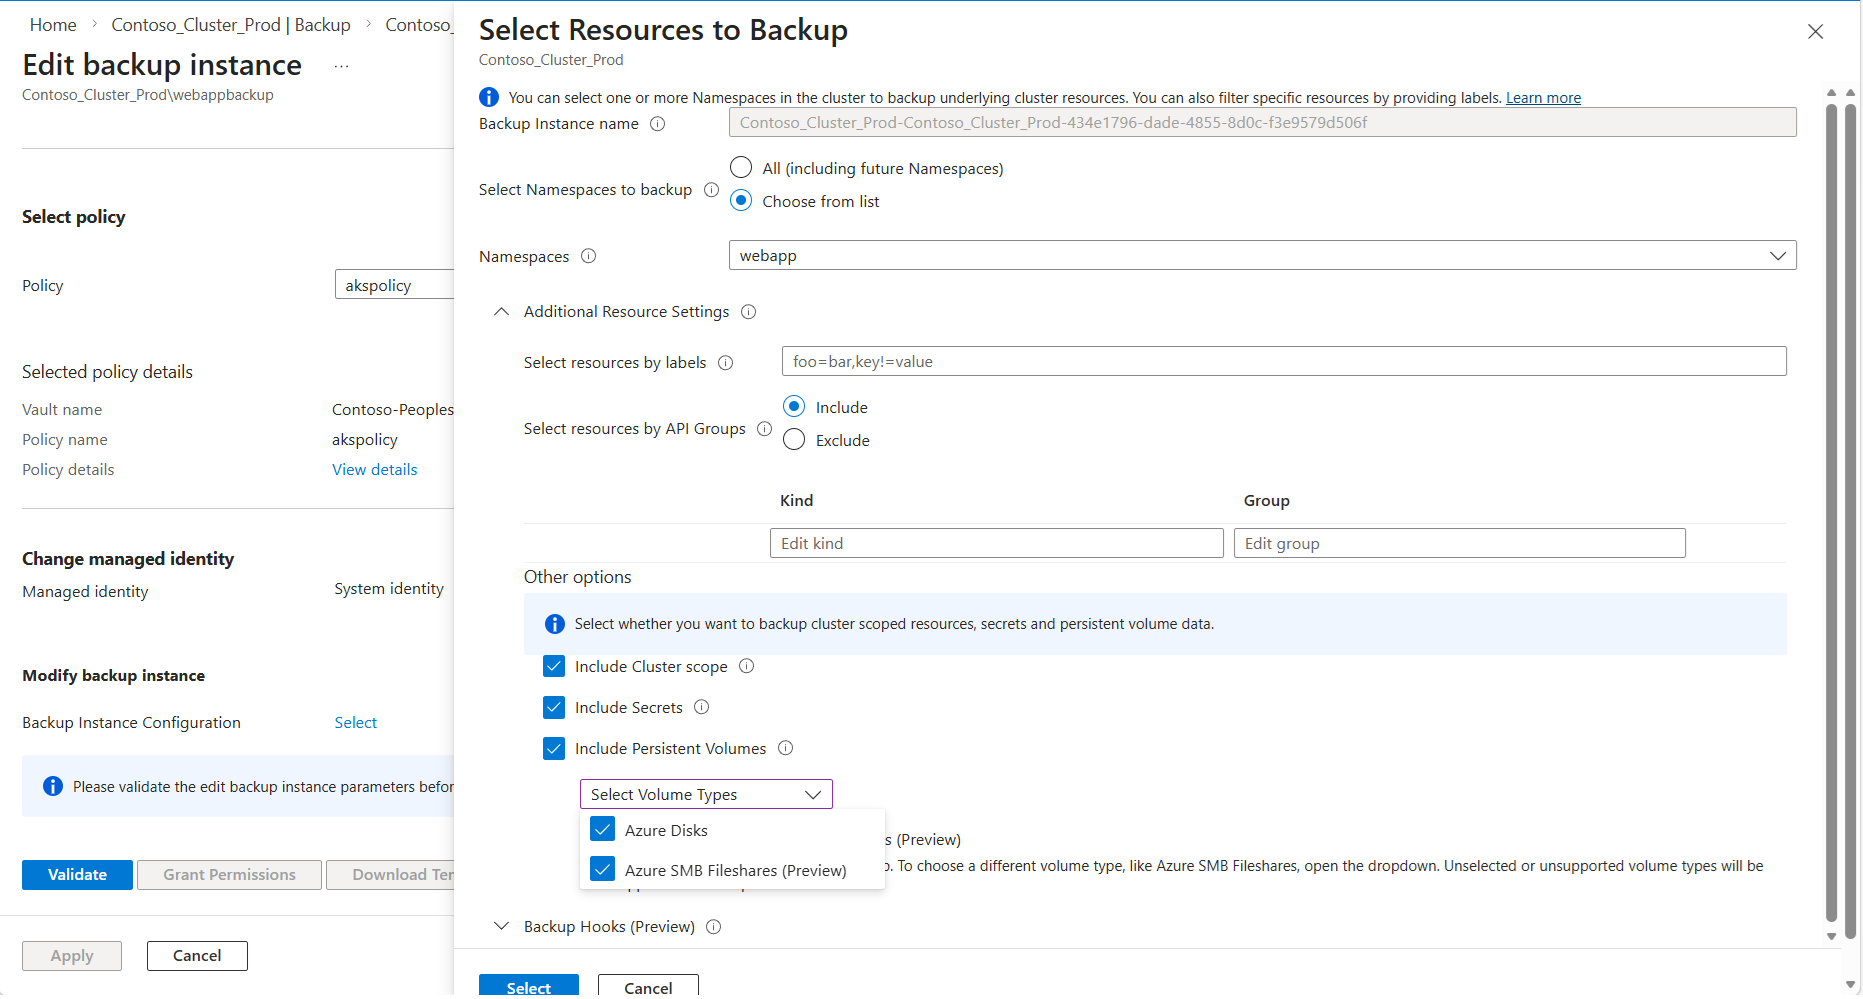Expand the Backup Hooks (Preview) section
Image resolution: width=1863 pixels, height=999 pixels.
502,927
